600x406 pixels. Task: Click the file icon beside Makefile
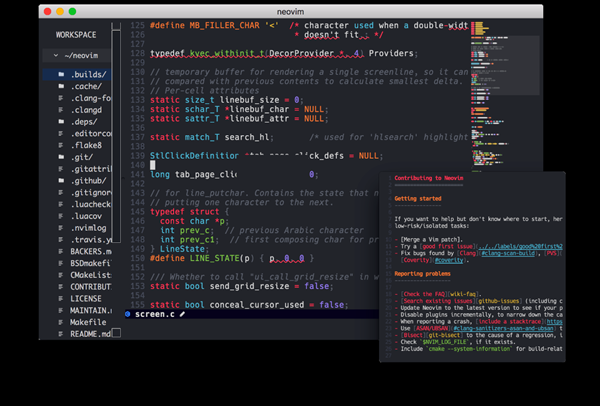pos(61,322)
